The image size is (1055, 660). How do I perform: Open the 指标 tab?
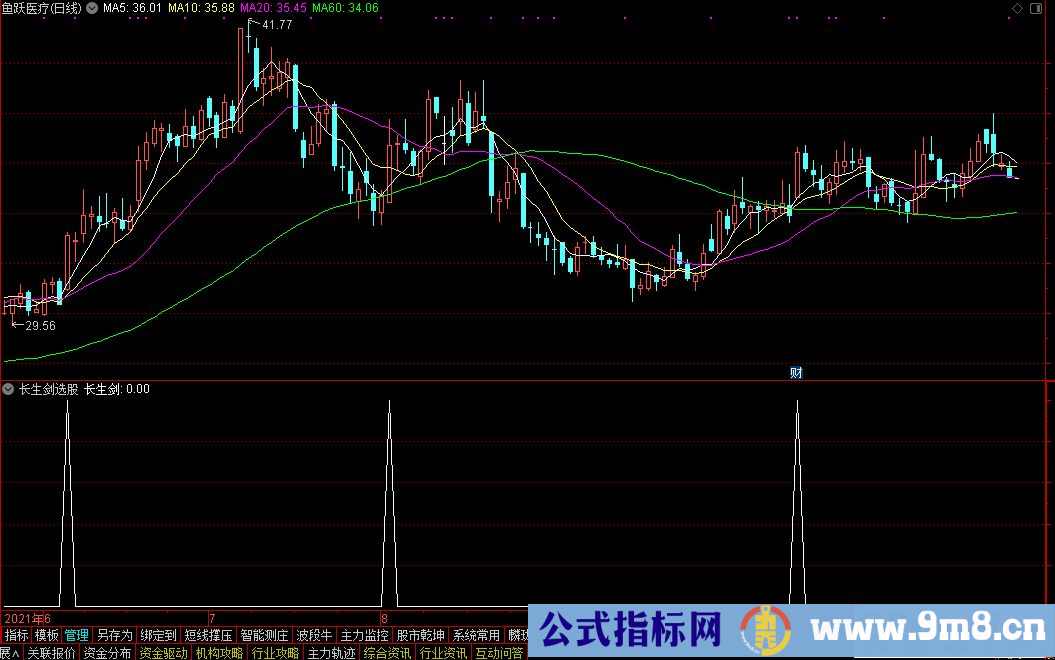point(16,635)
